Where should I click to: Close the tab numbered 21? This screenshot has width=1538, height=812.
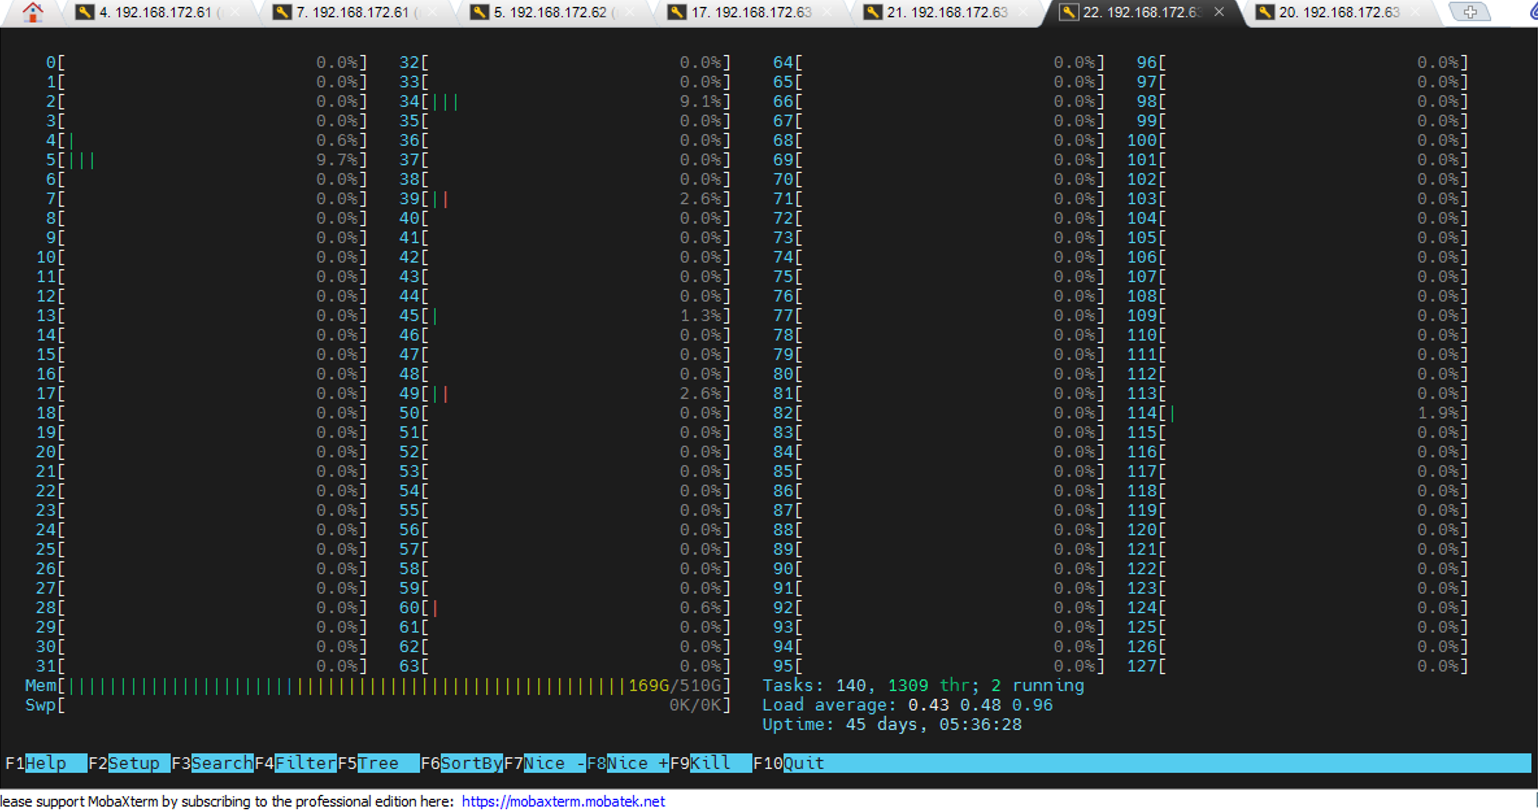coord(1023,13)
